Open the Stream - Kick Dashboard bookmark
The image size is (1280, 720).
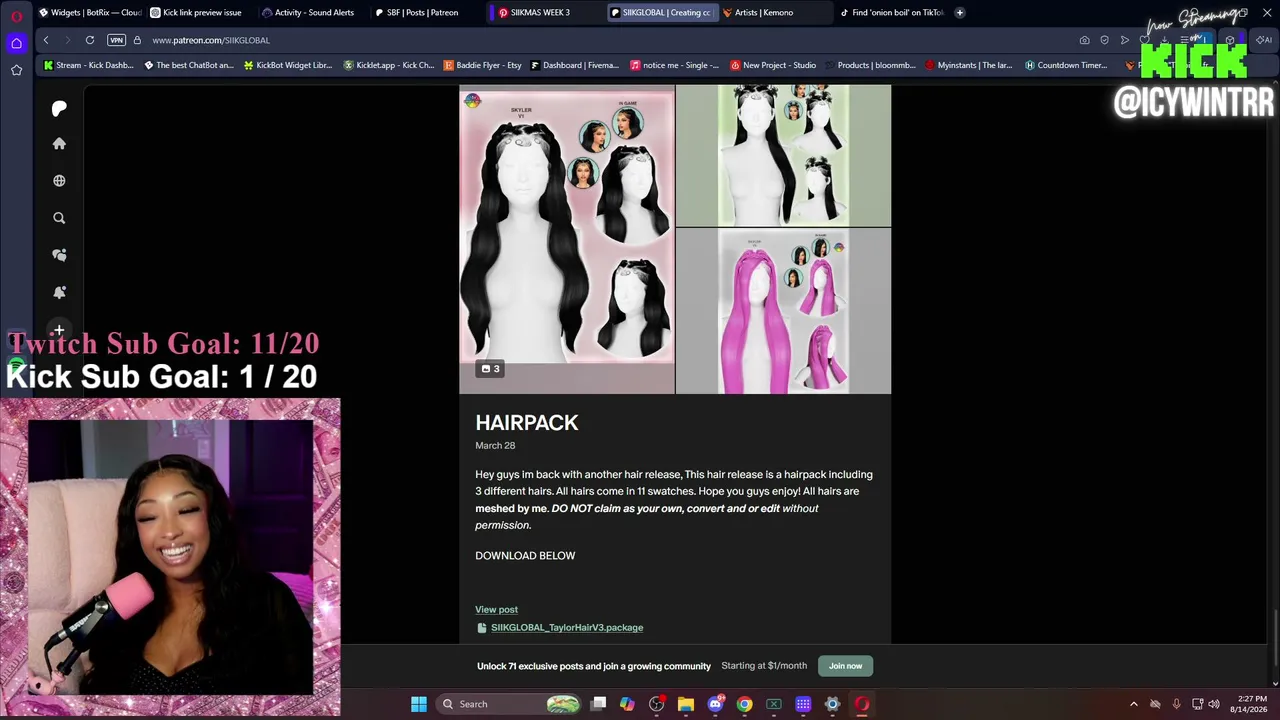click(x=89, y=65)
